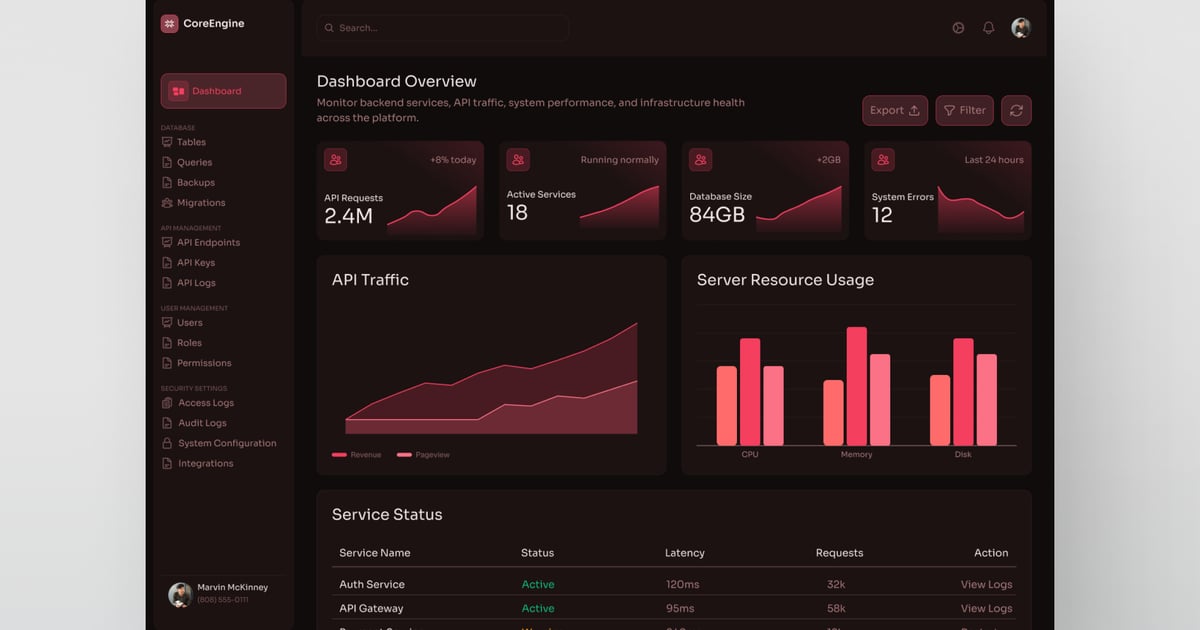Click the API Logs icon
Screen dimensions: 1200x630
click(x=167, y=283)
